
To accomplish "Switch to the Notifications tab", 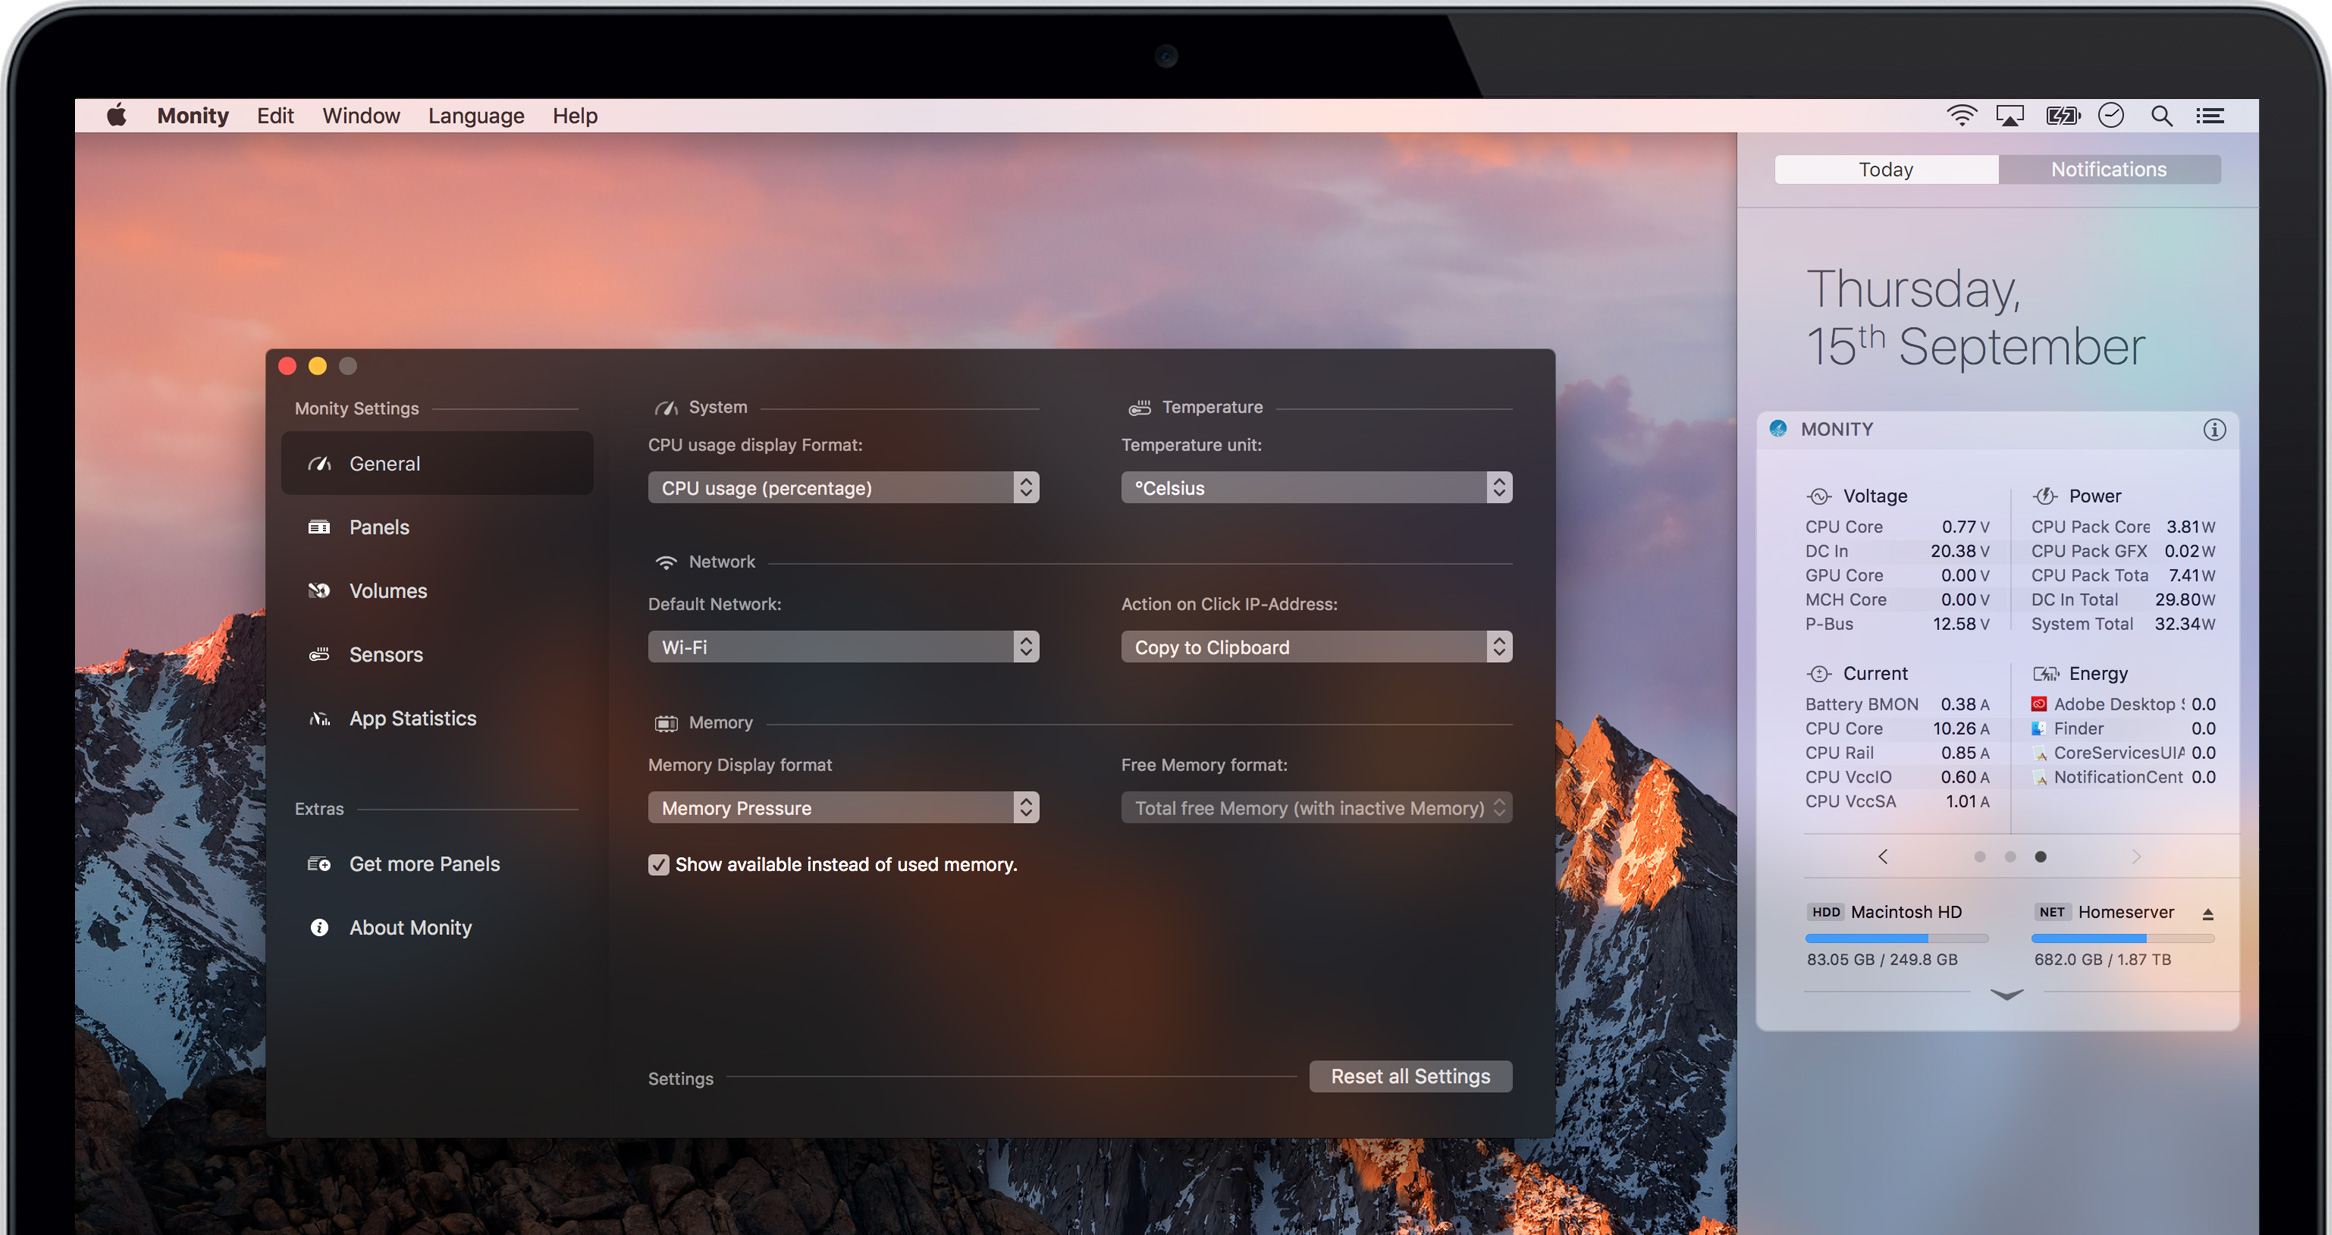I will tap(2109, 169).
